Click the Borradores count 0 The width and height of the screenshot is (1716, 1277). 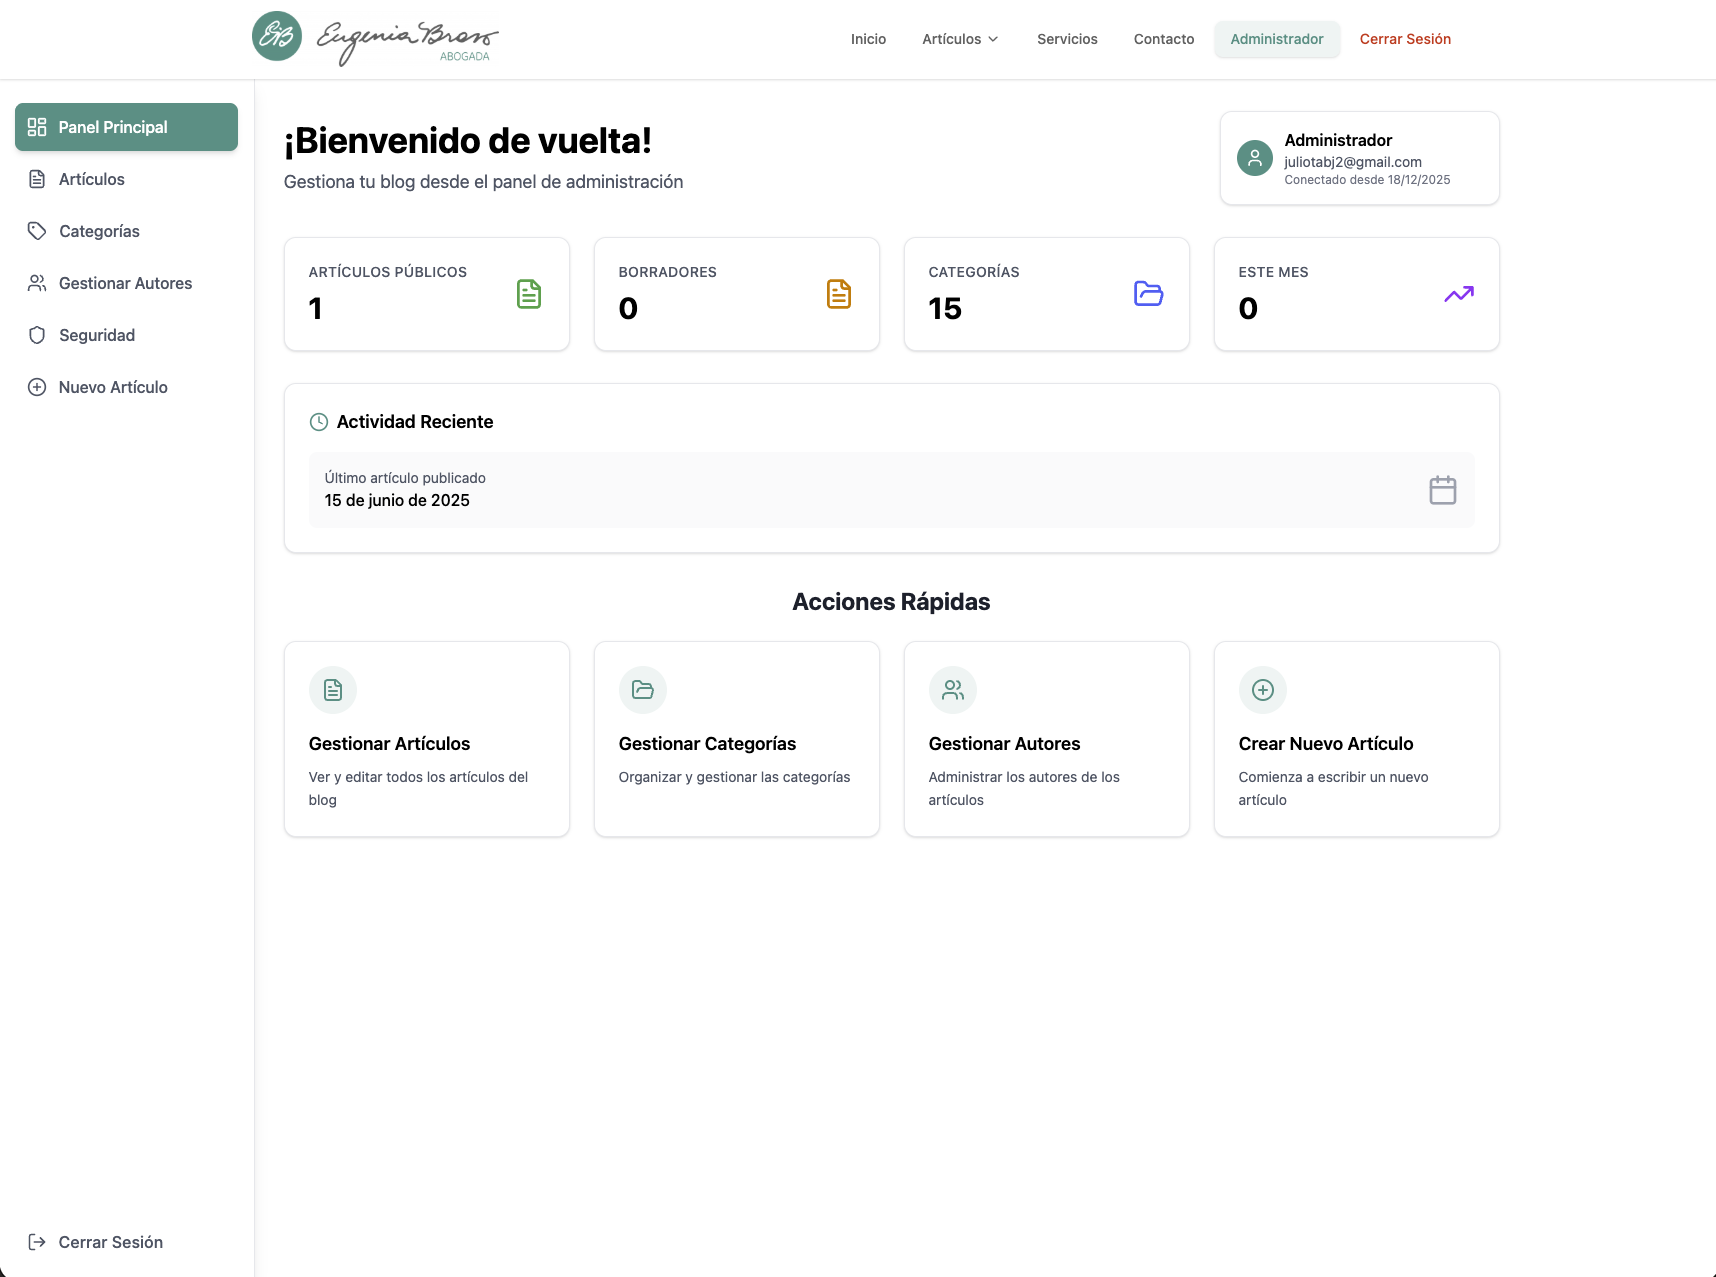pos(628,308)
